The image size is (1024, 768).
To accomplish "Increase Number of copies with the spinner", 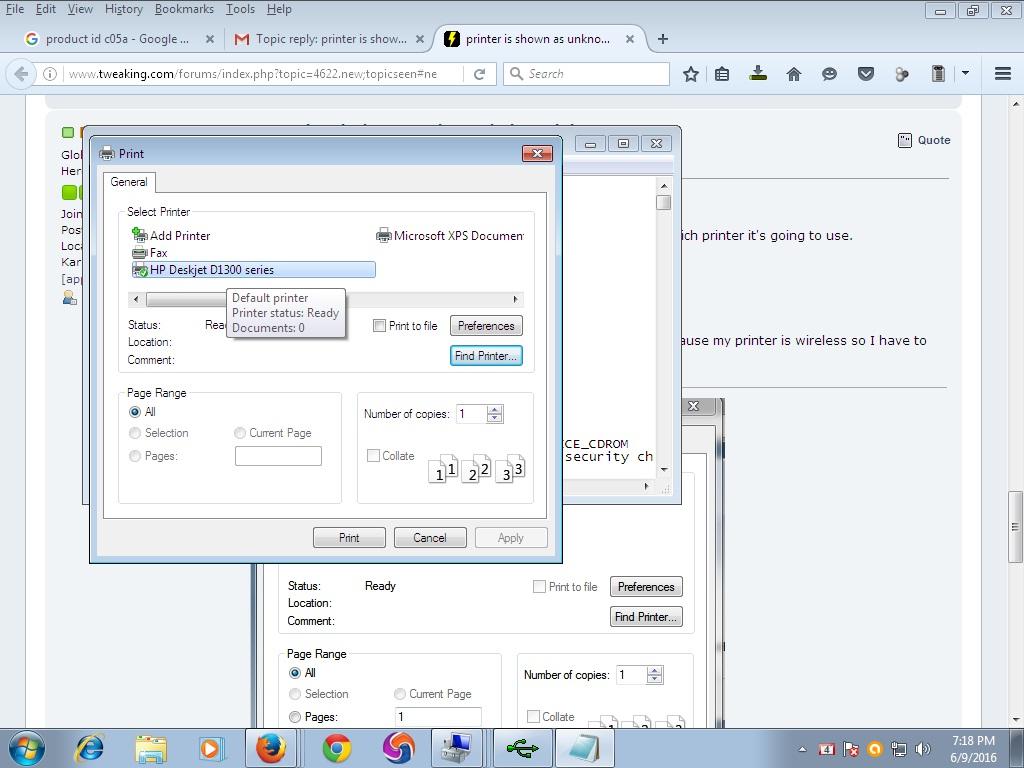I will pos(495,409).
